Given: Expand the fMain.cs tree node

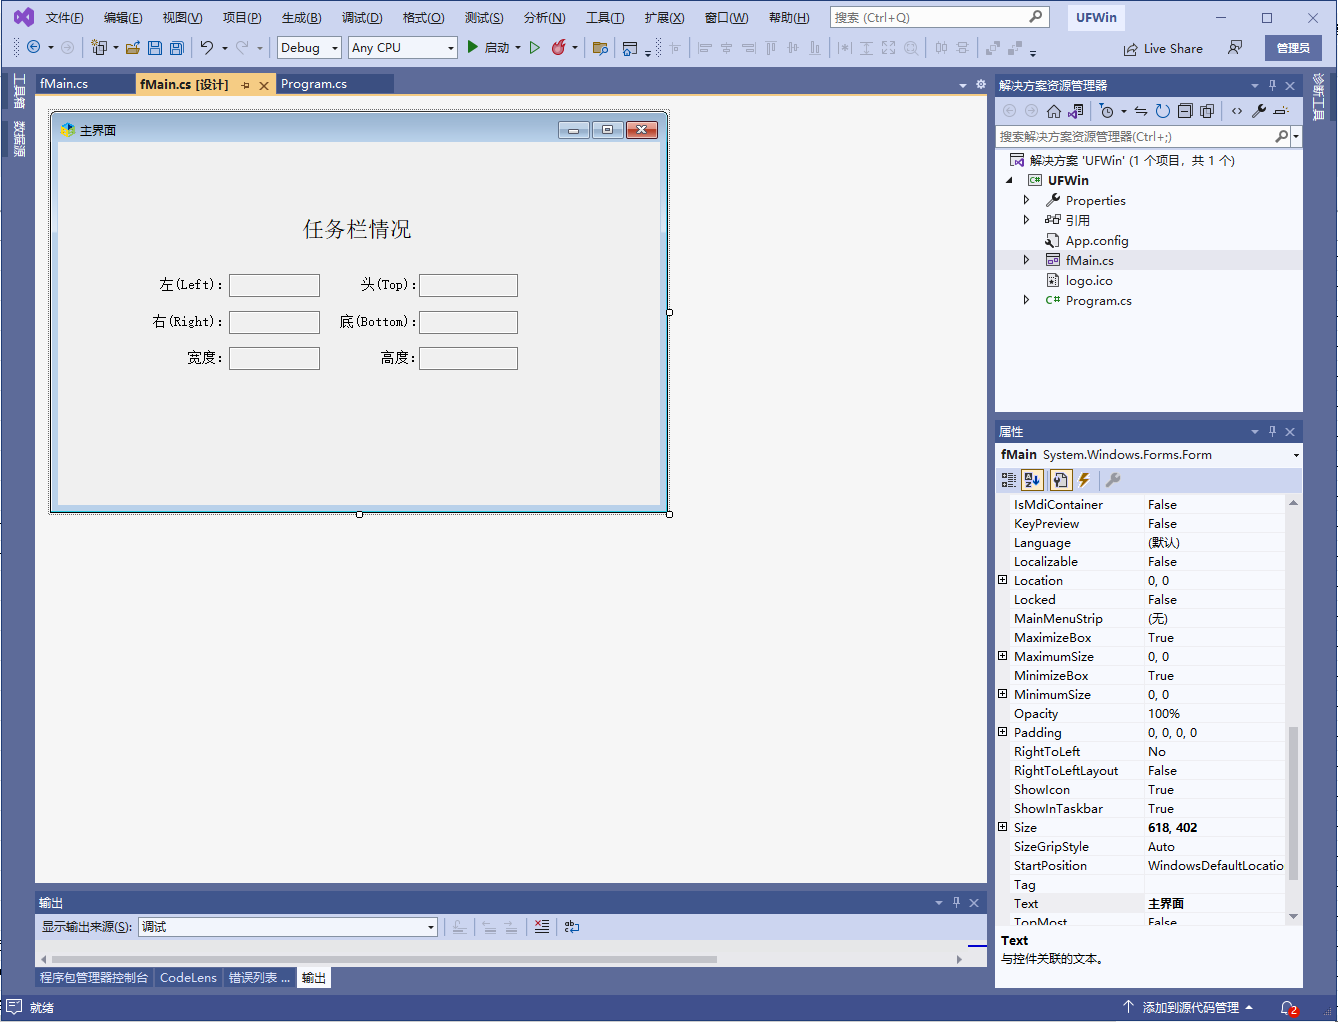Looking at the screenshot, I should coord(1026,260).
